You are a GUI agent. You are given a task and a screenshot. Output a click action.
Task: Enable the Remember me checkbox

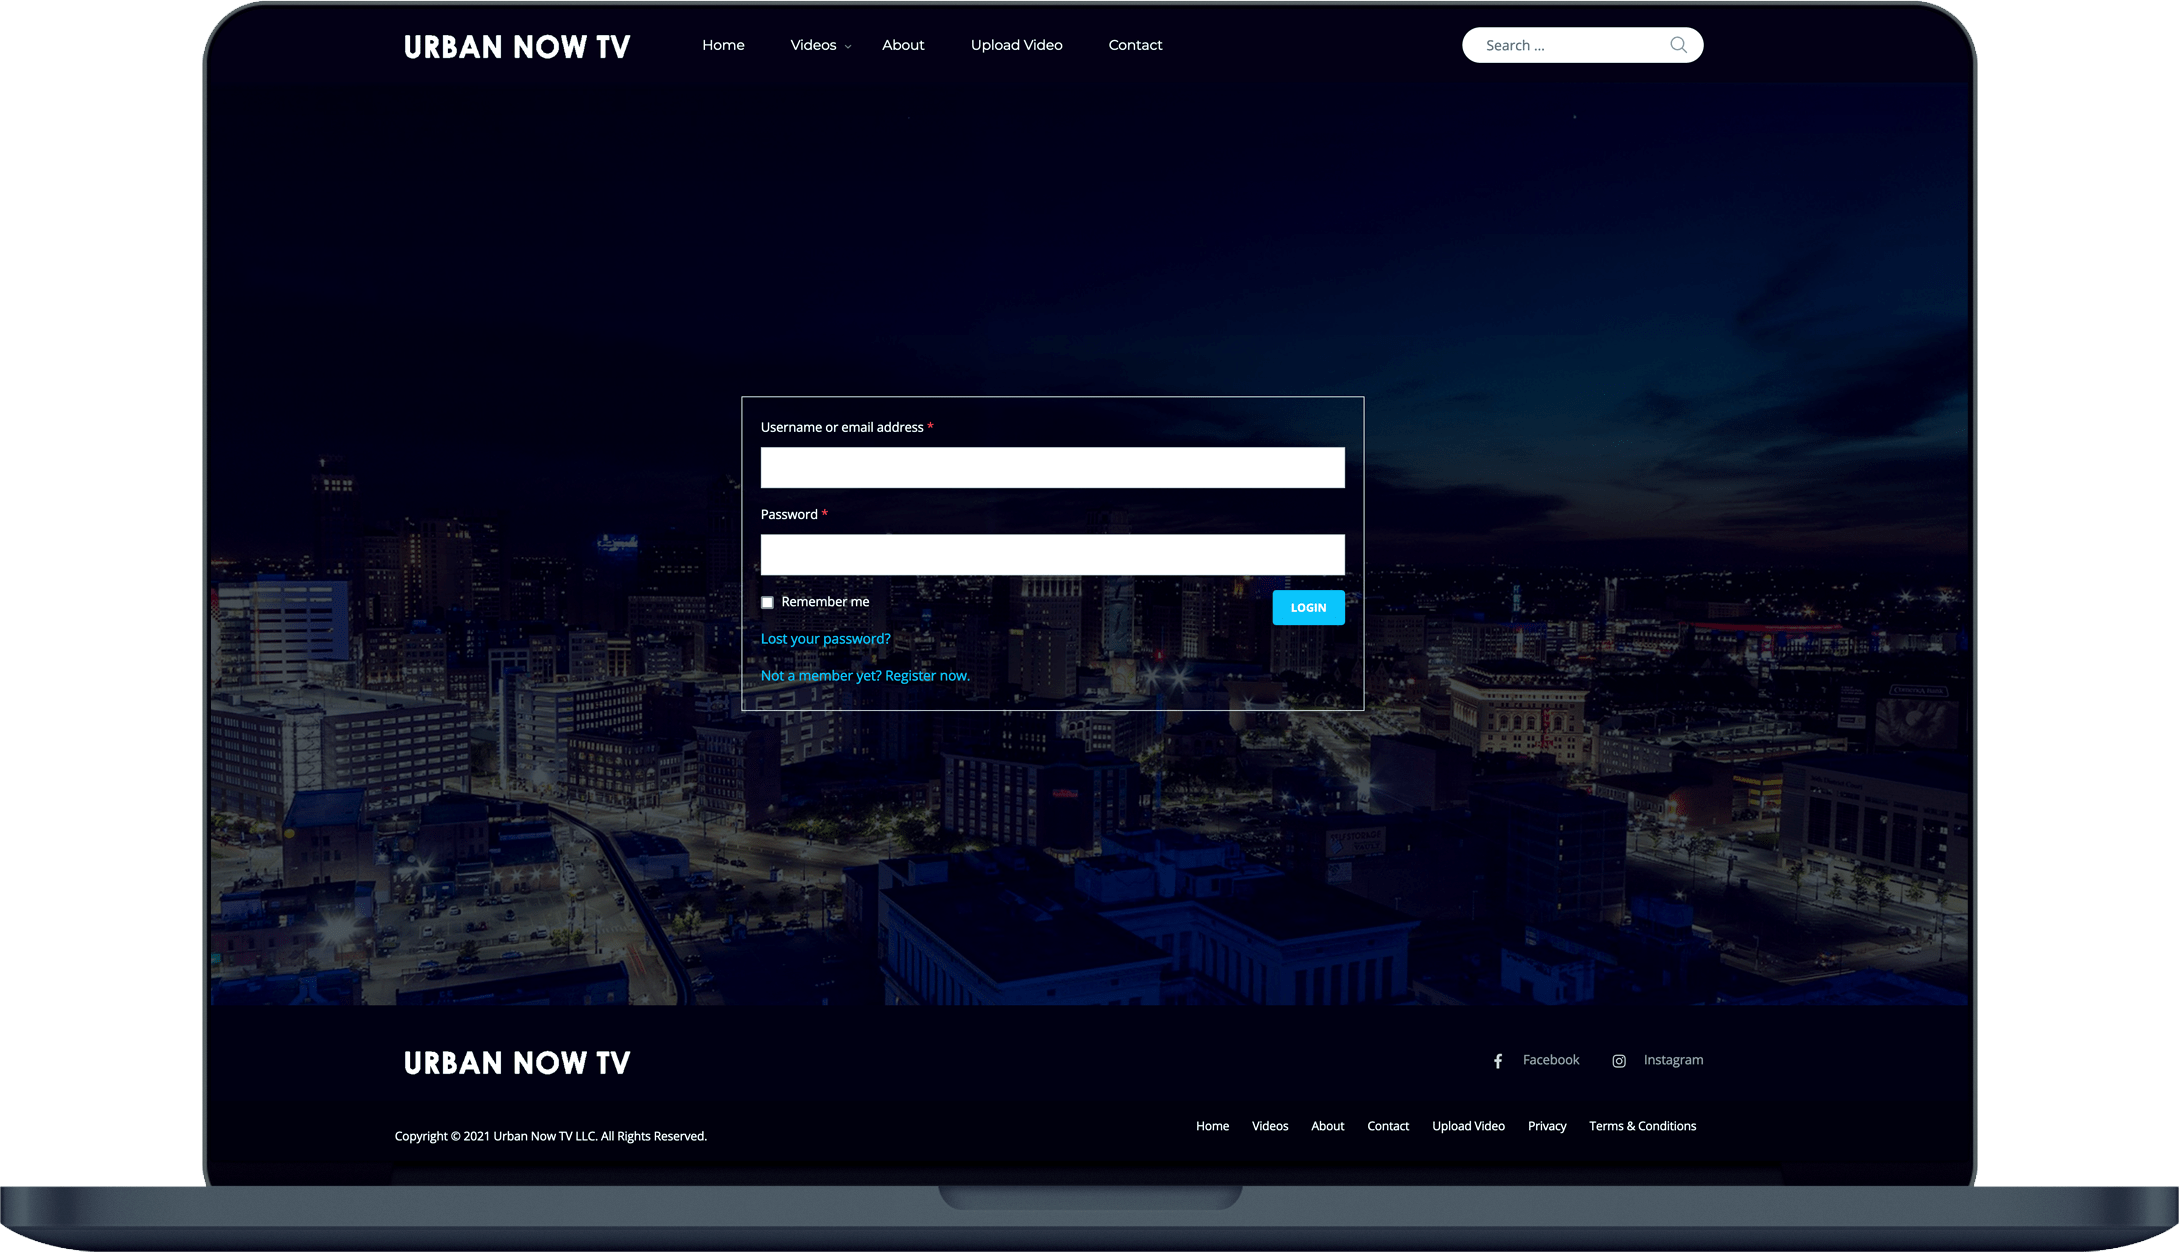(767, 602)
